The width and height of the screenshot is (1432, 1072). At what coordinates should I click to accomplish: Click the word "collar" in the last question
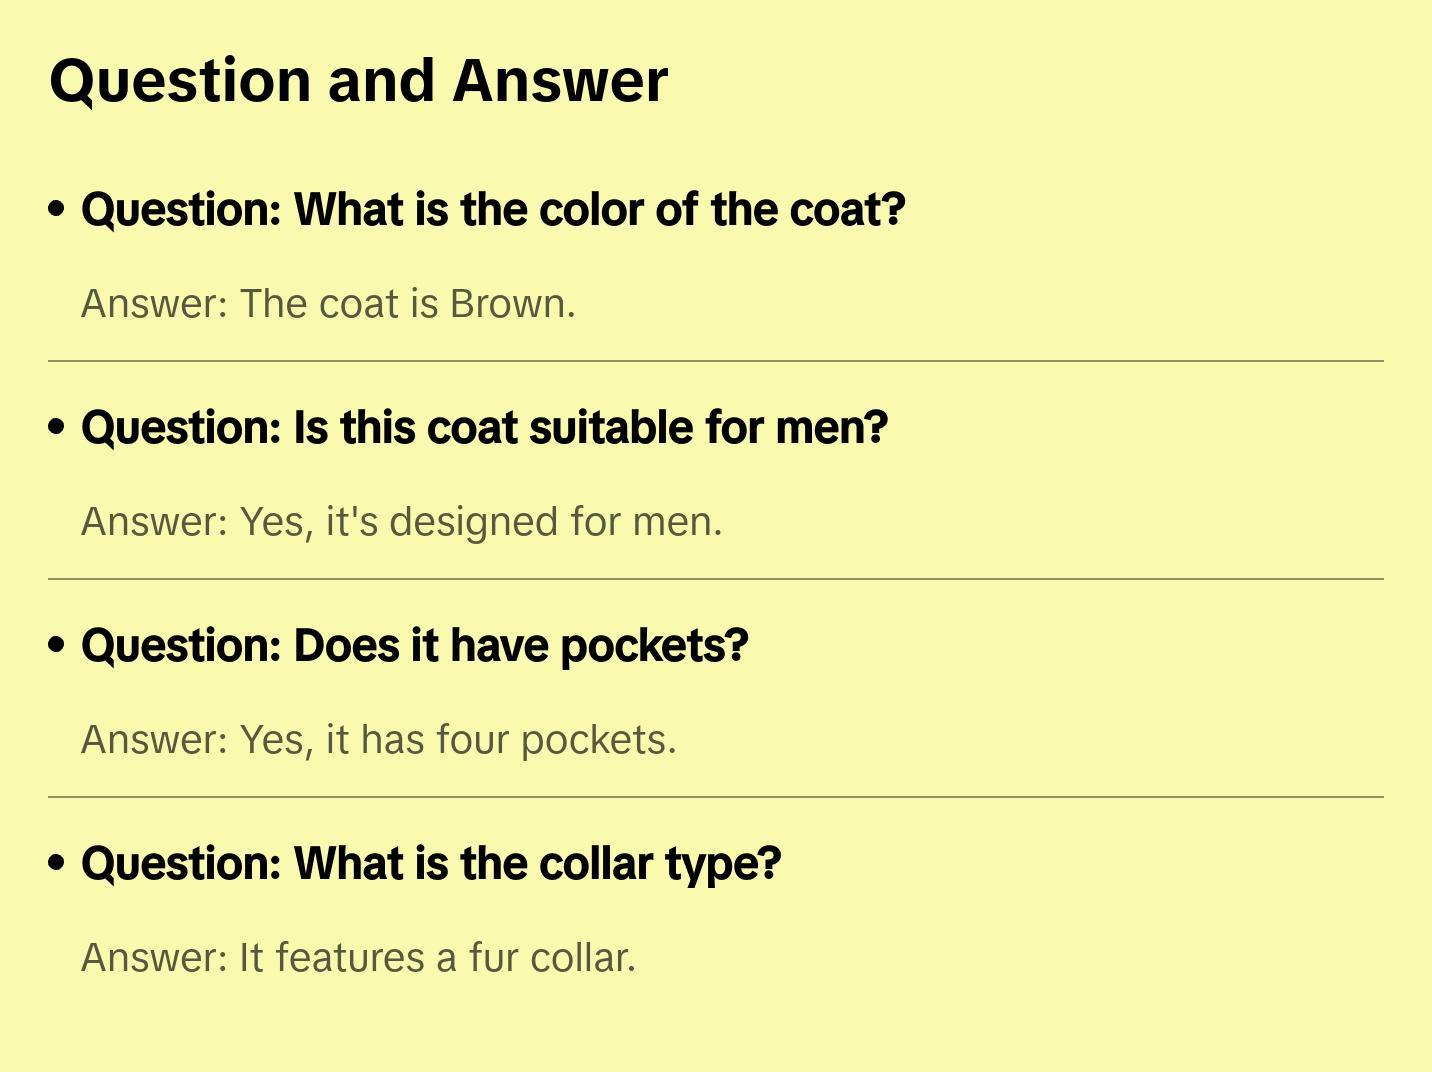[x=598, y=864]
